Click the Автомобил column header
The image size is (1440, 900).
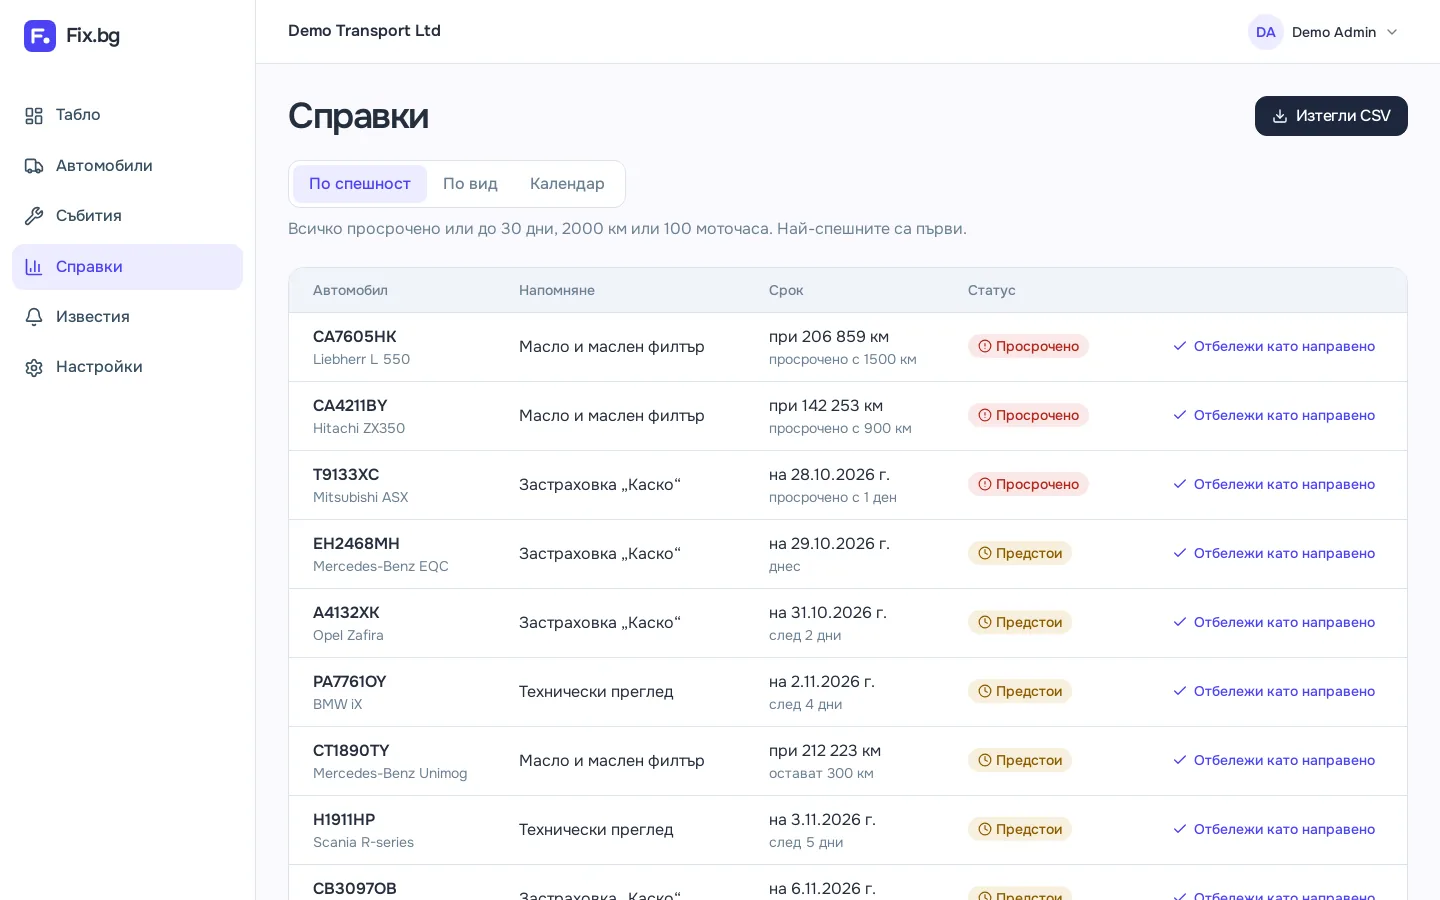[x=350, y=290]
